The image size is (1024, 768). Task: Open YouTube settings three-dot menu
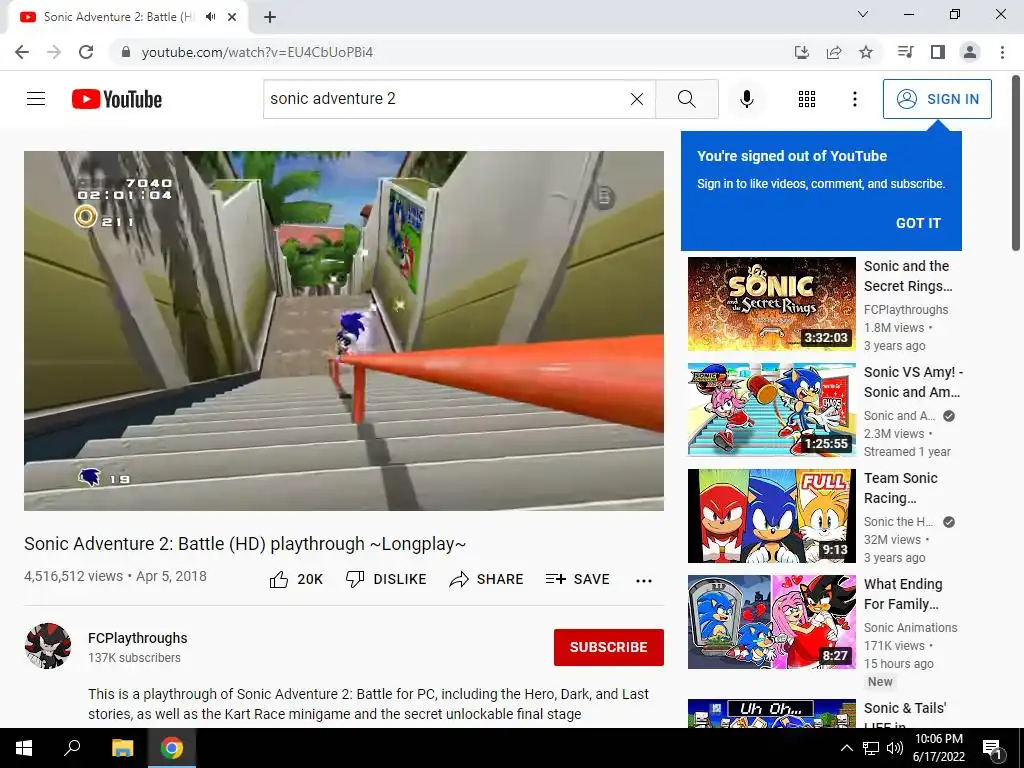[x=854, y=99]
